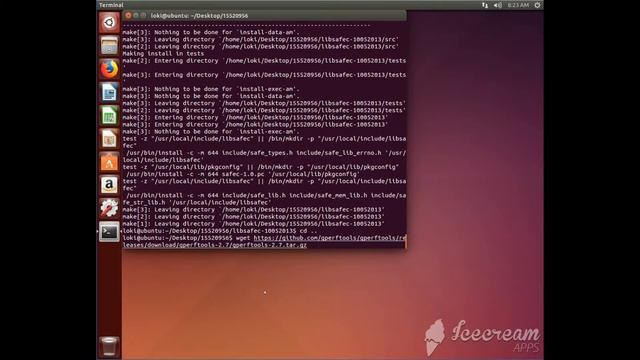Select the Terminal icon in launcher
The width and height of the screenshot is (640, 360).
pos(109,232)
